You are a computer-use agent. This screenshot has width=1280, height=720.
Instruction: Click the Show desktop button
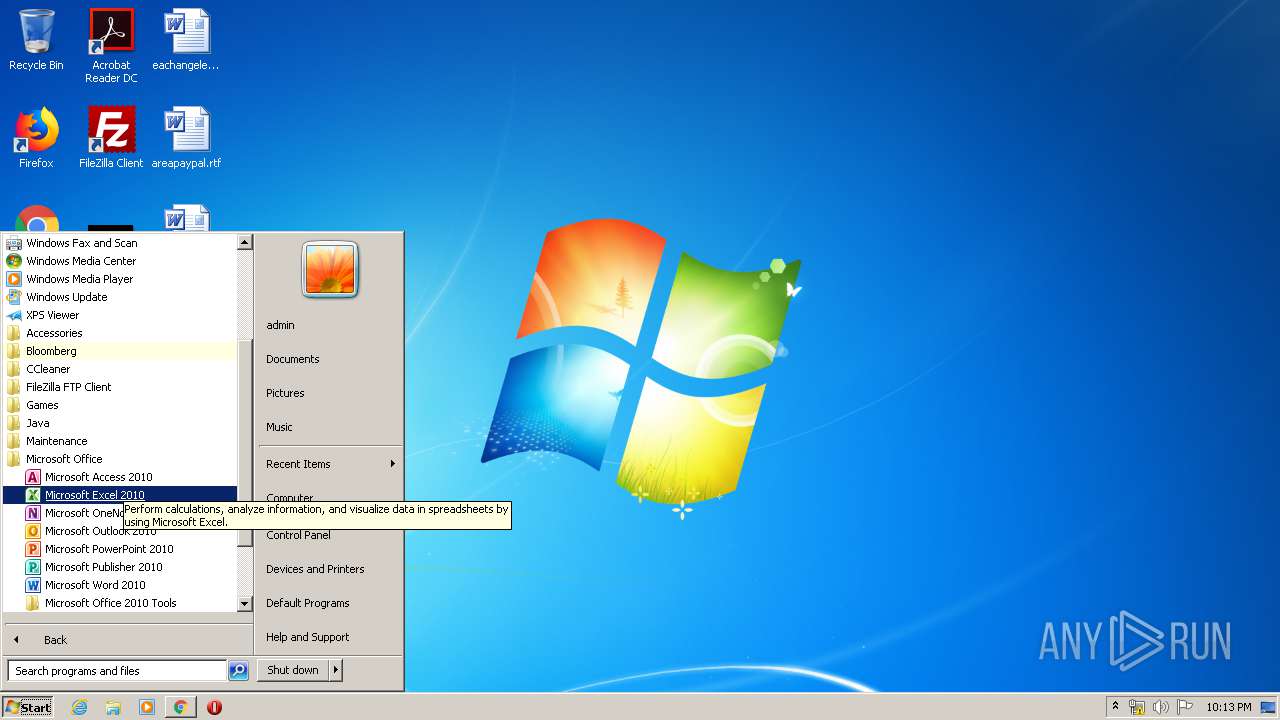coord(1269,707)
